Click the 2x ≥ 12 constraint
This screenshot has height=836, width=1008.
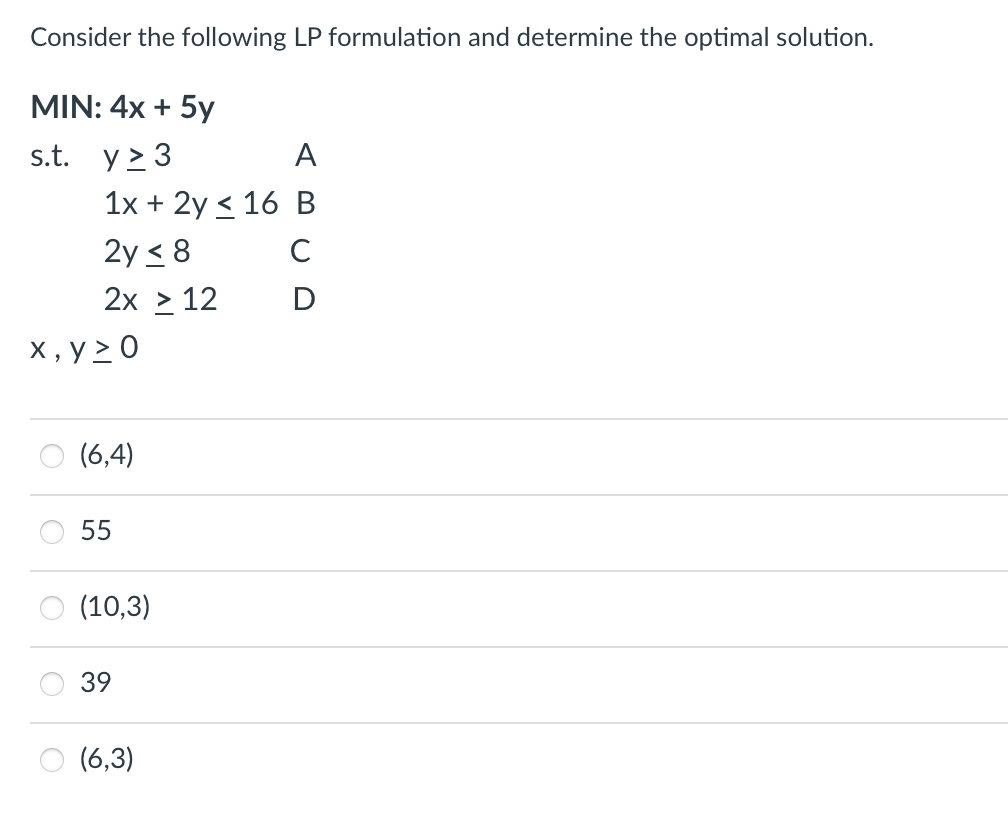[x=160, y=299]
